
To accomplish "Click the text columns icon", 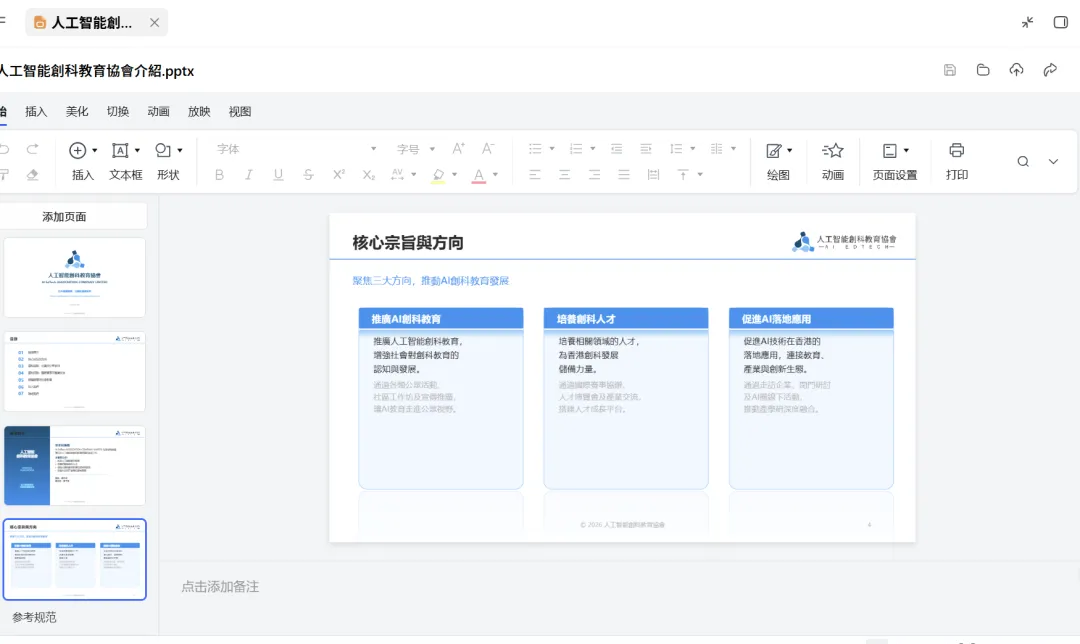I will (716, 149).
